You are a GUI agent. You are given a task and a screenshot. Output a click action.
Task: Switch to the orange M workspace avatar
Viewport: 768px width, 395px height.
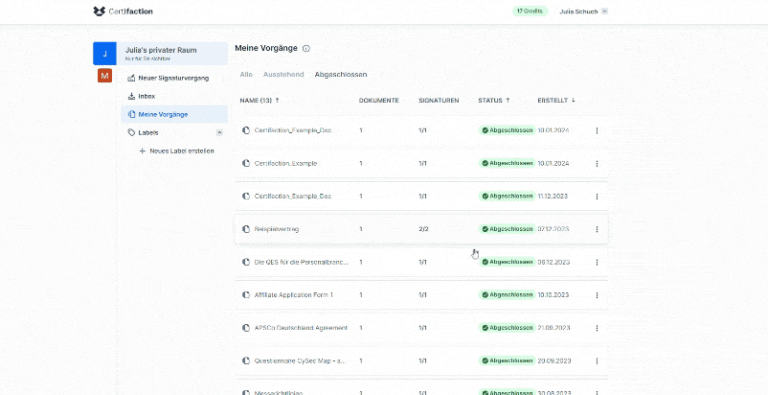(105, 75)
